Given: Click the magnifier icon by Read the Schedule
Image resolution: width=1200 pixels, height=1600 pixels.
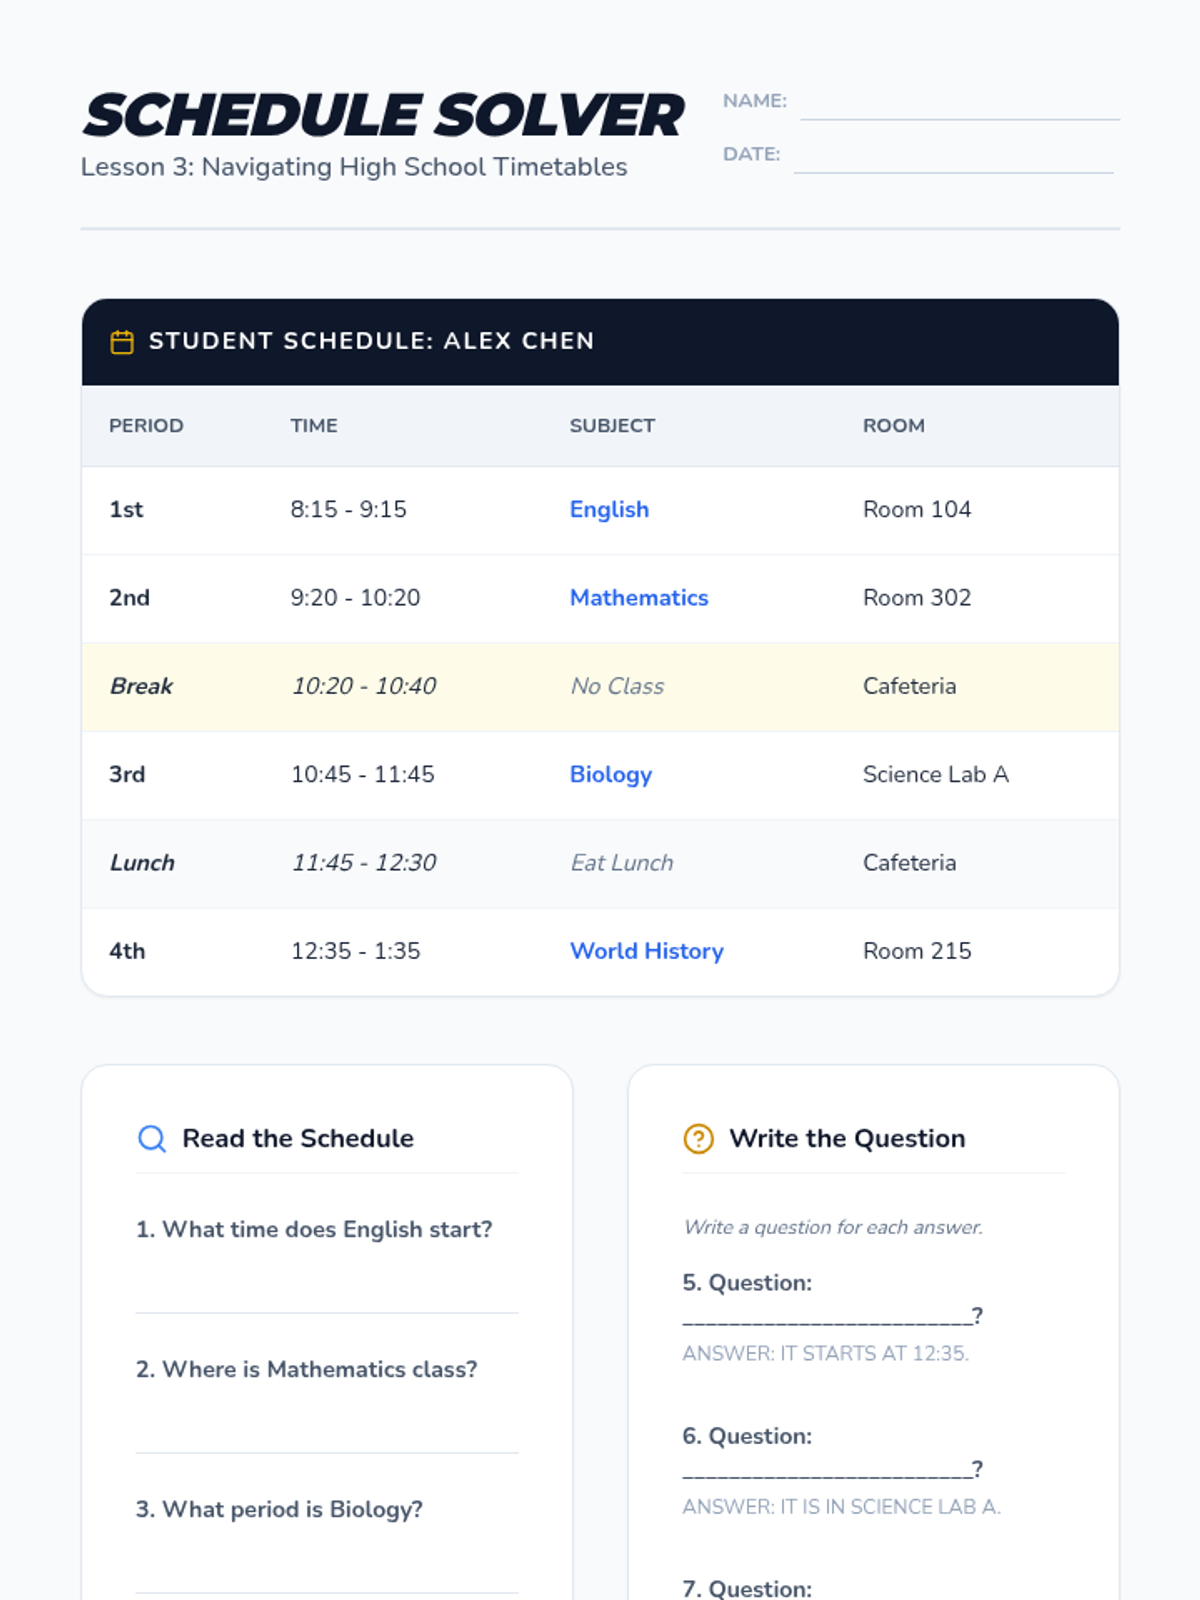Looking at the screenshot, I should click(x=152, y=1139).
